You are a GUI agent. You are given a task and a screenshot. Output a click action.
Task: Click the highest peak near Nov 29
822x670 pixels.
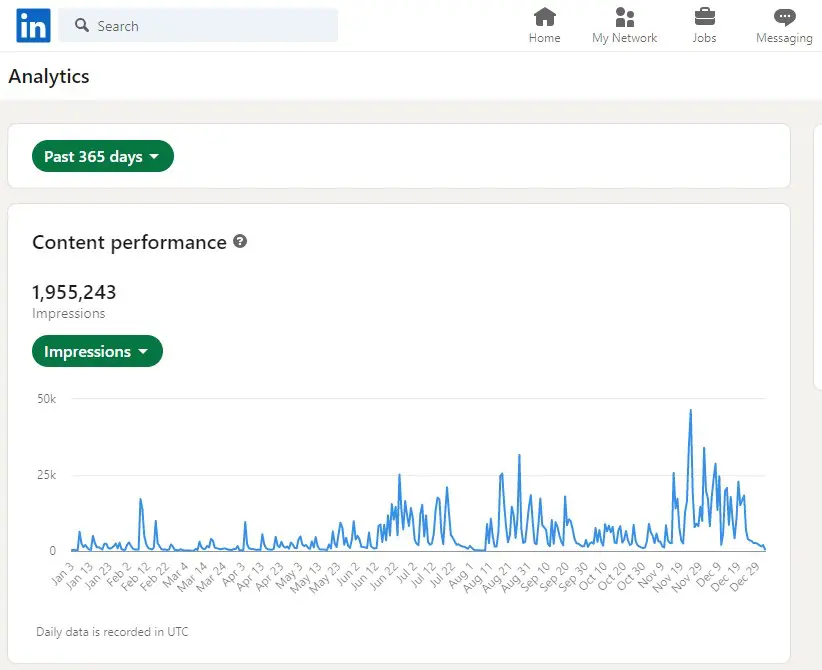pos(690,410)
